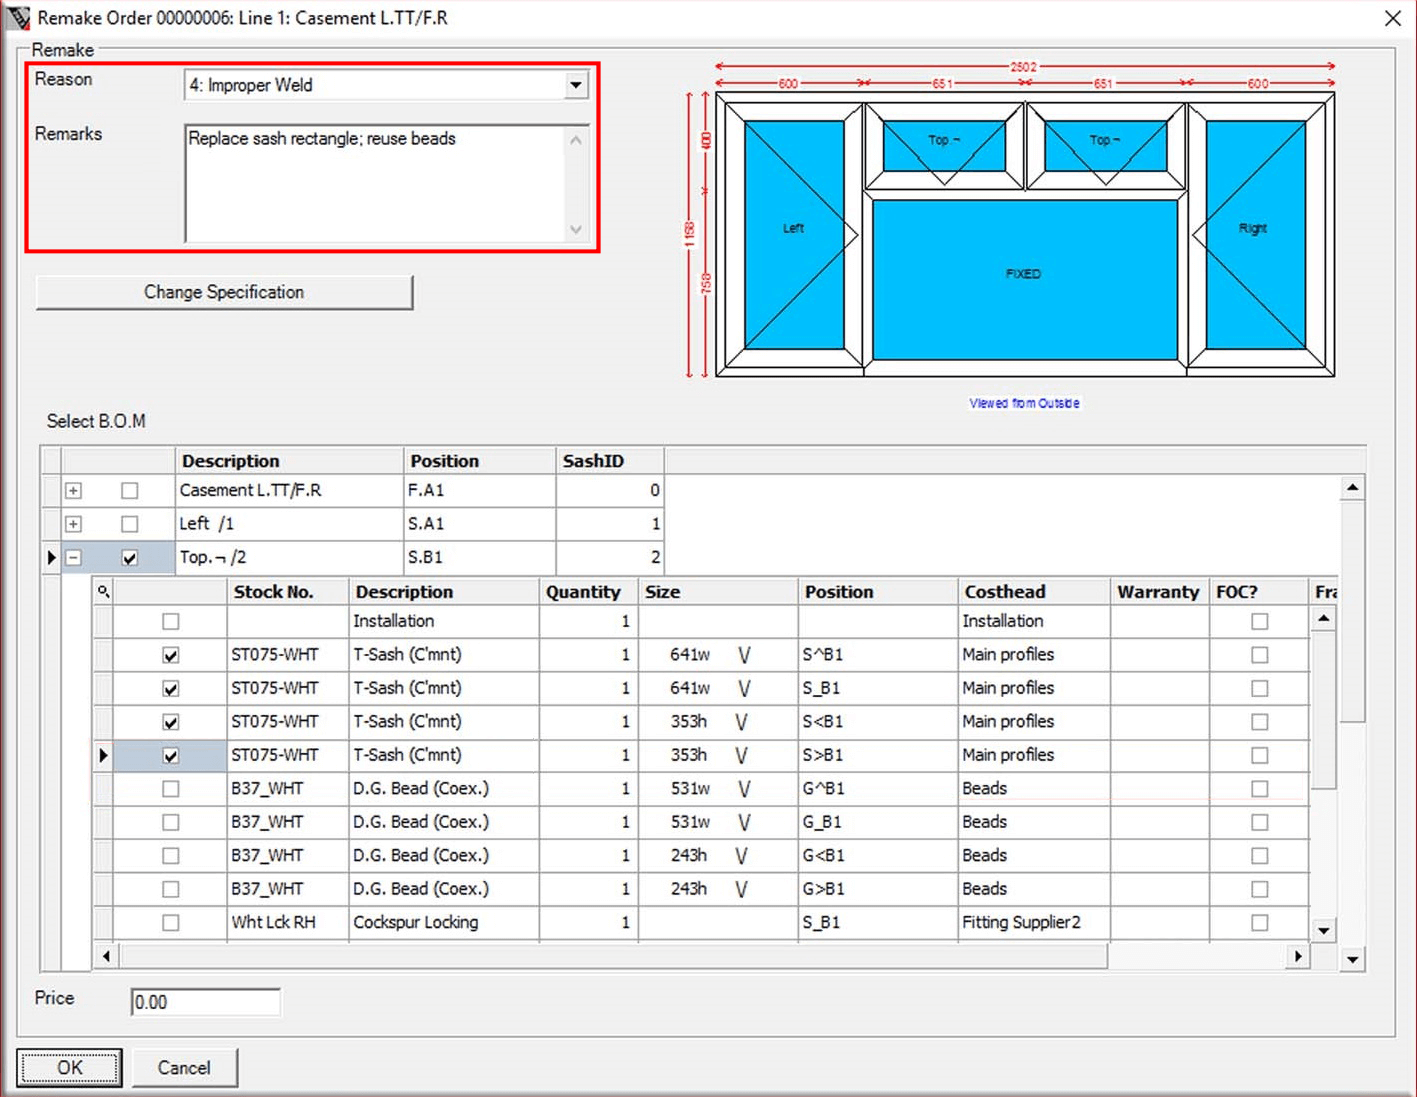
Task: Click the outer B.O.M scroll up arrow
Action: point(1352,488)
